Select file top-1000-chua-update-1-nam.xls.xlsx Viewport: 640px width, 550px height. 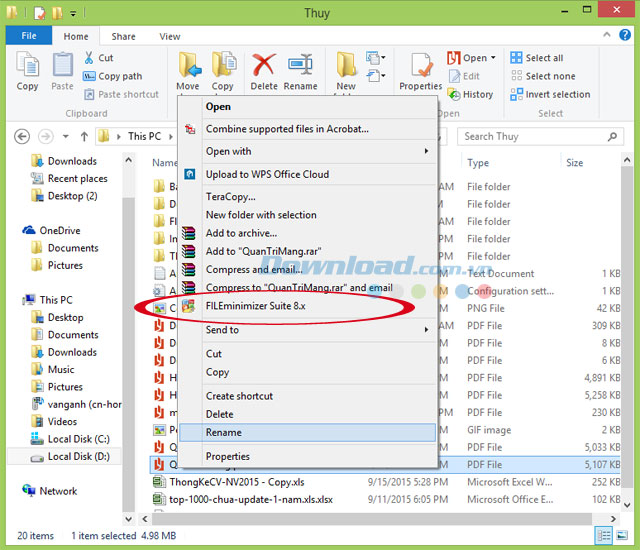click(251, 499)
